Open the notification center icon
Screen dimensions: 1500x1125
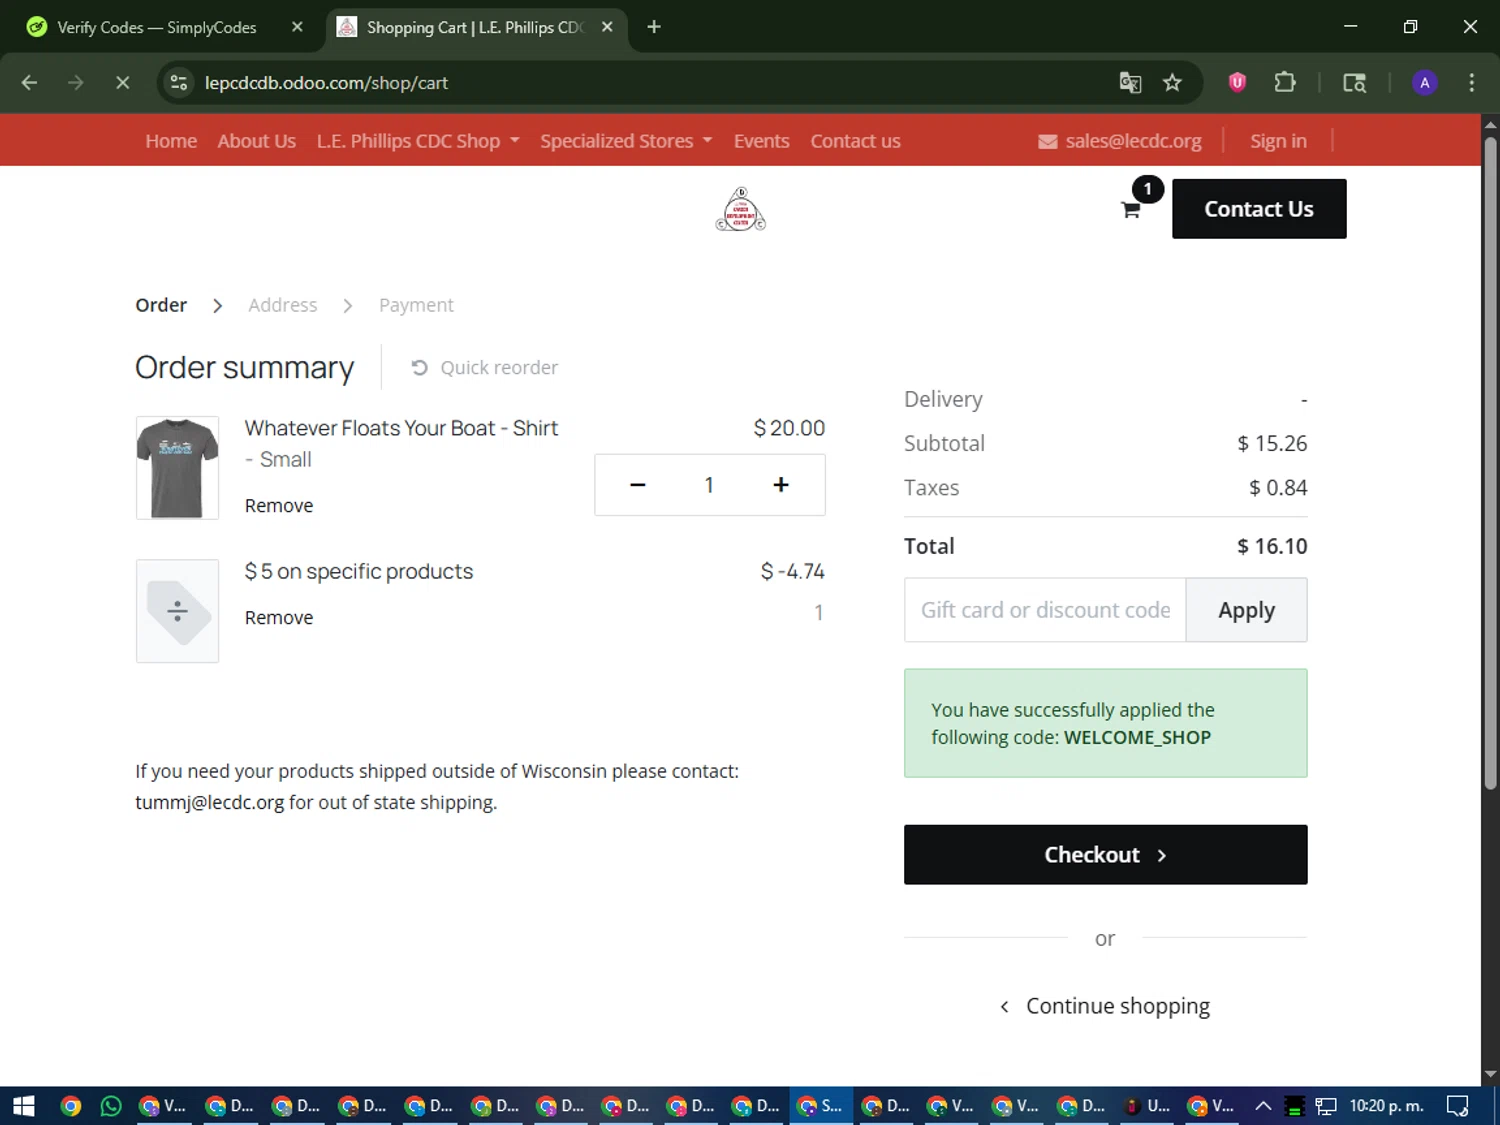pyautogui.click(x=1458, y=1106)
